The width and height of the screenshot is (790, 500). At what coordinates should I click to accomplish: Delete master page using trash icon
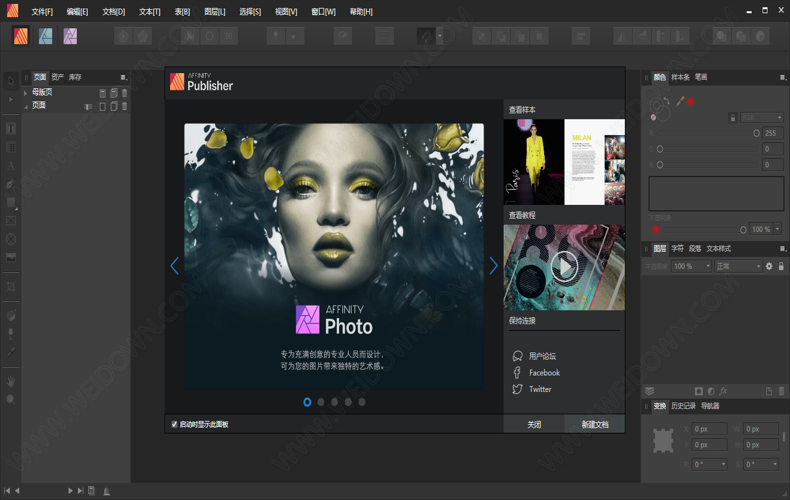[125, 93]
